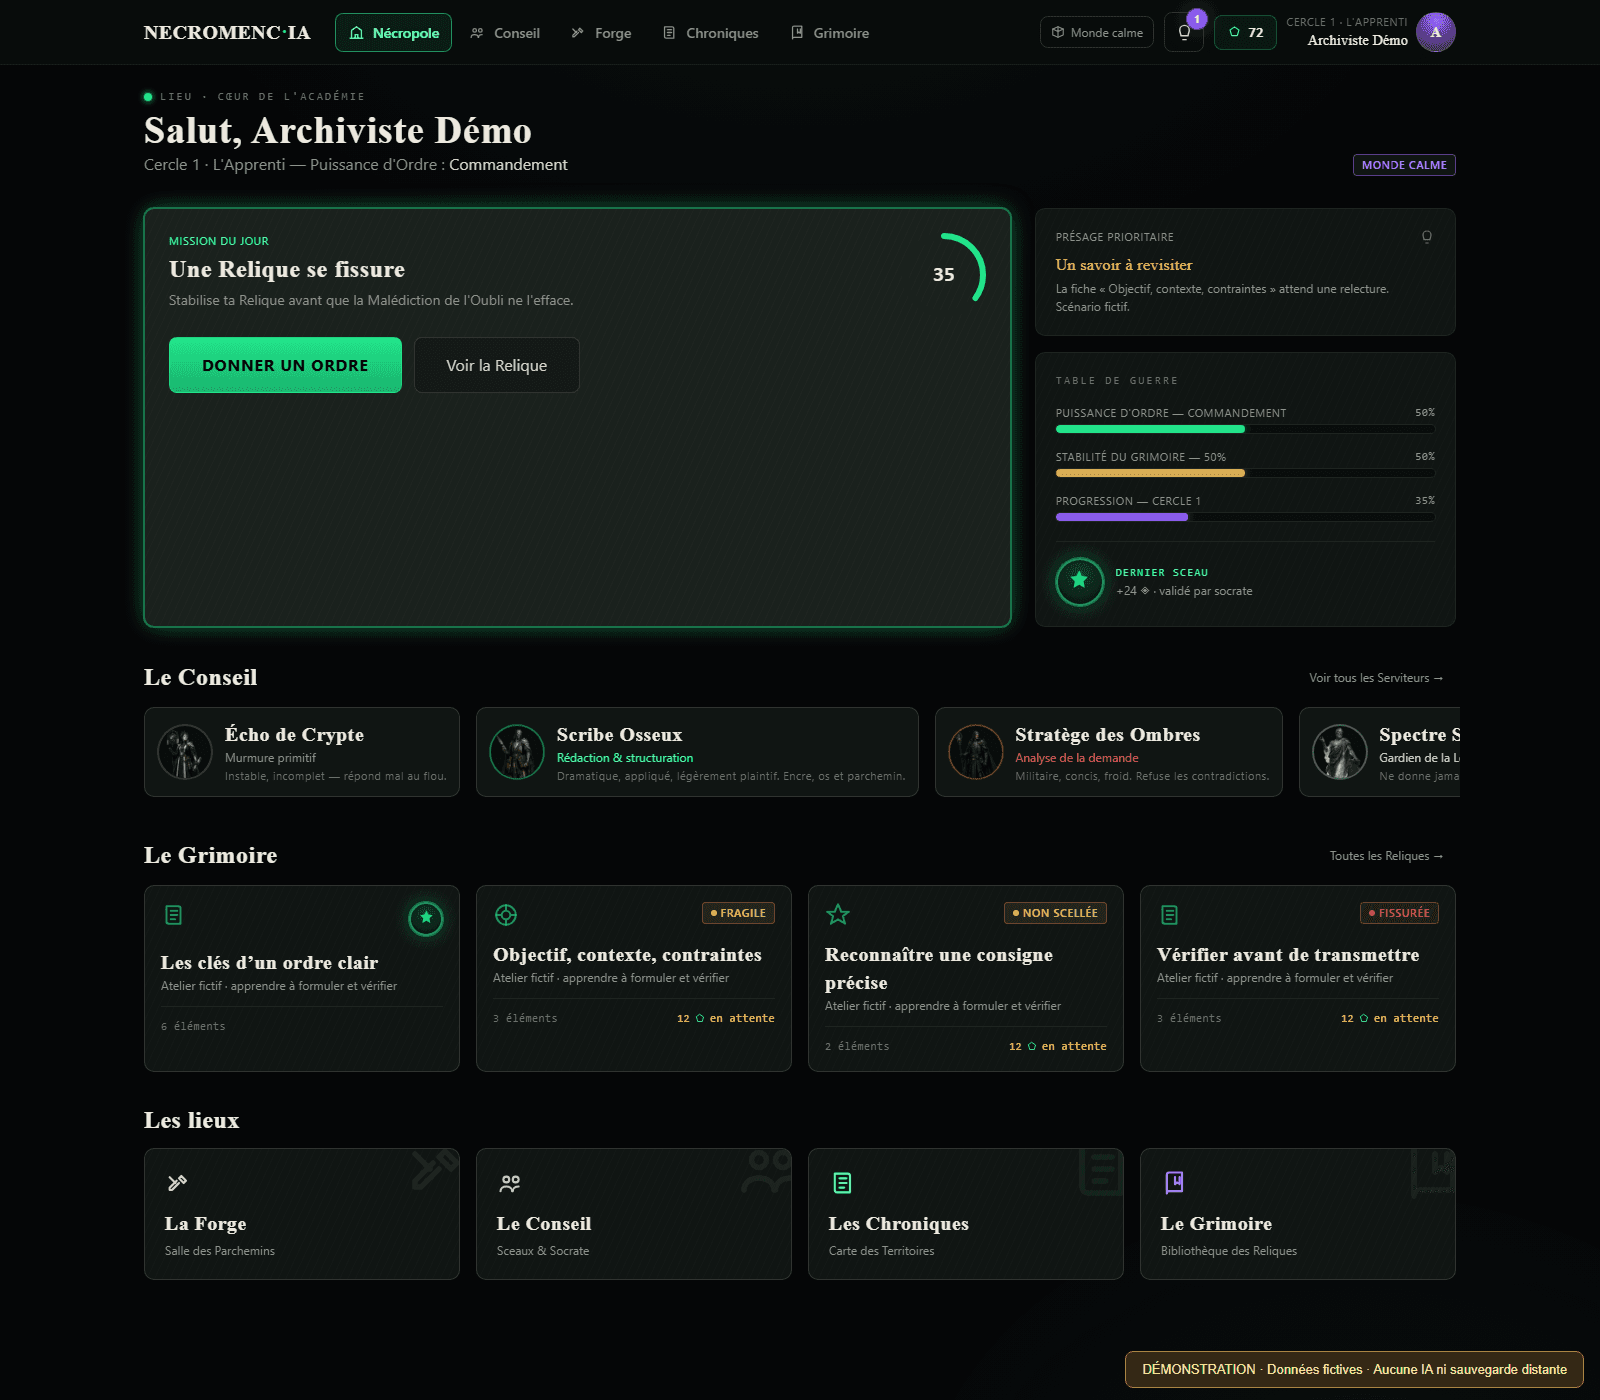Click the Puissance d'Ordre progress bar
The width and height of the screenshot is (1600, 1400).
point(1245,429)
